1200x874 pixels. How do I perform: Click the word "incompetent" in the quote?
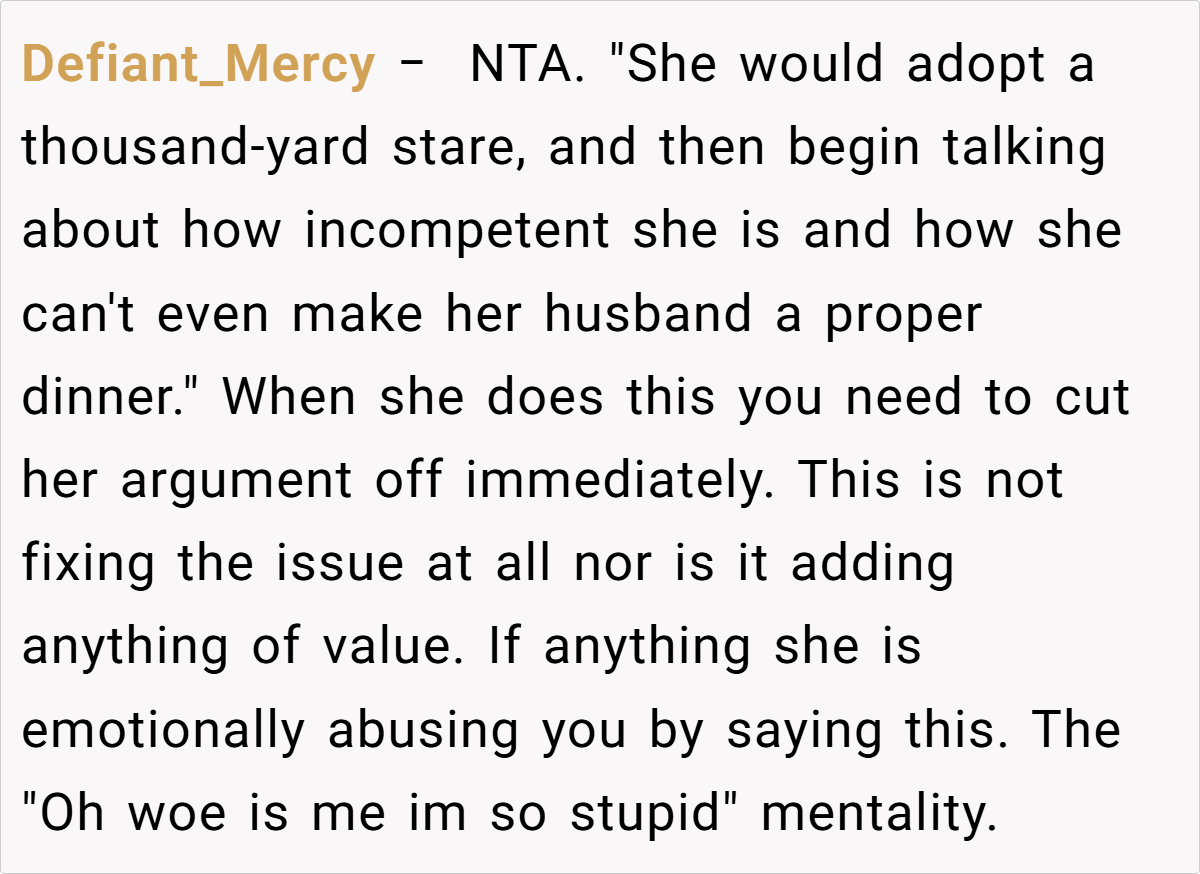pos(457,232)
